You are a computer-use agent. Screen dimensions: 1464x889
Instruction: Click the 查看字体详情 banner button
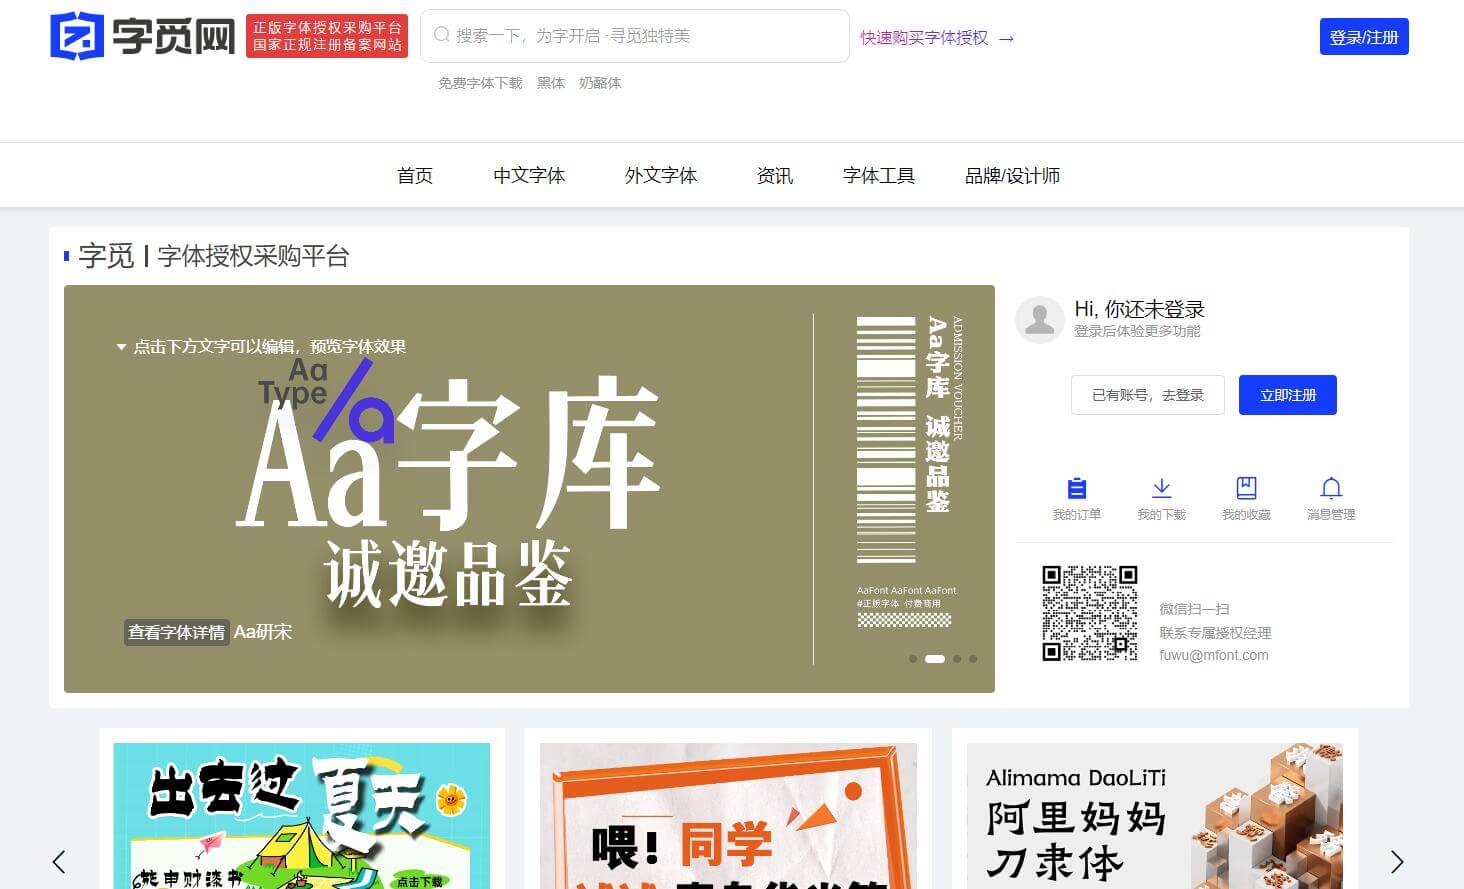click(176, 632)
